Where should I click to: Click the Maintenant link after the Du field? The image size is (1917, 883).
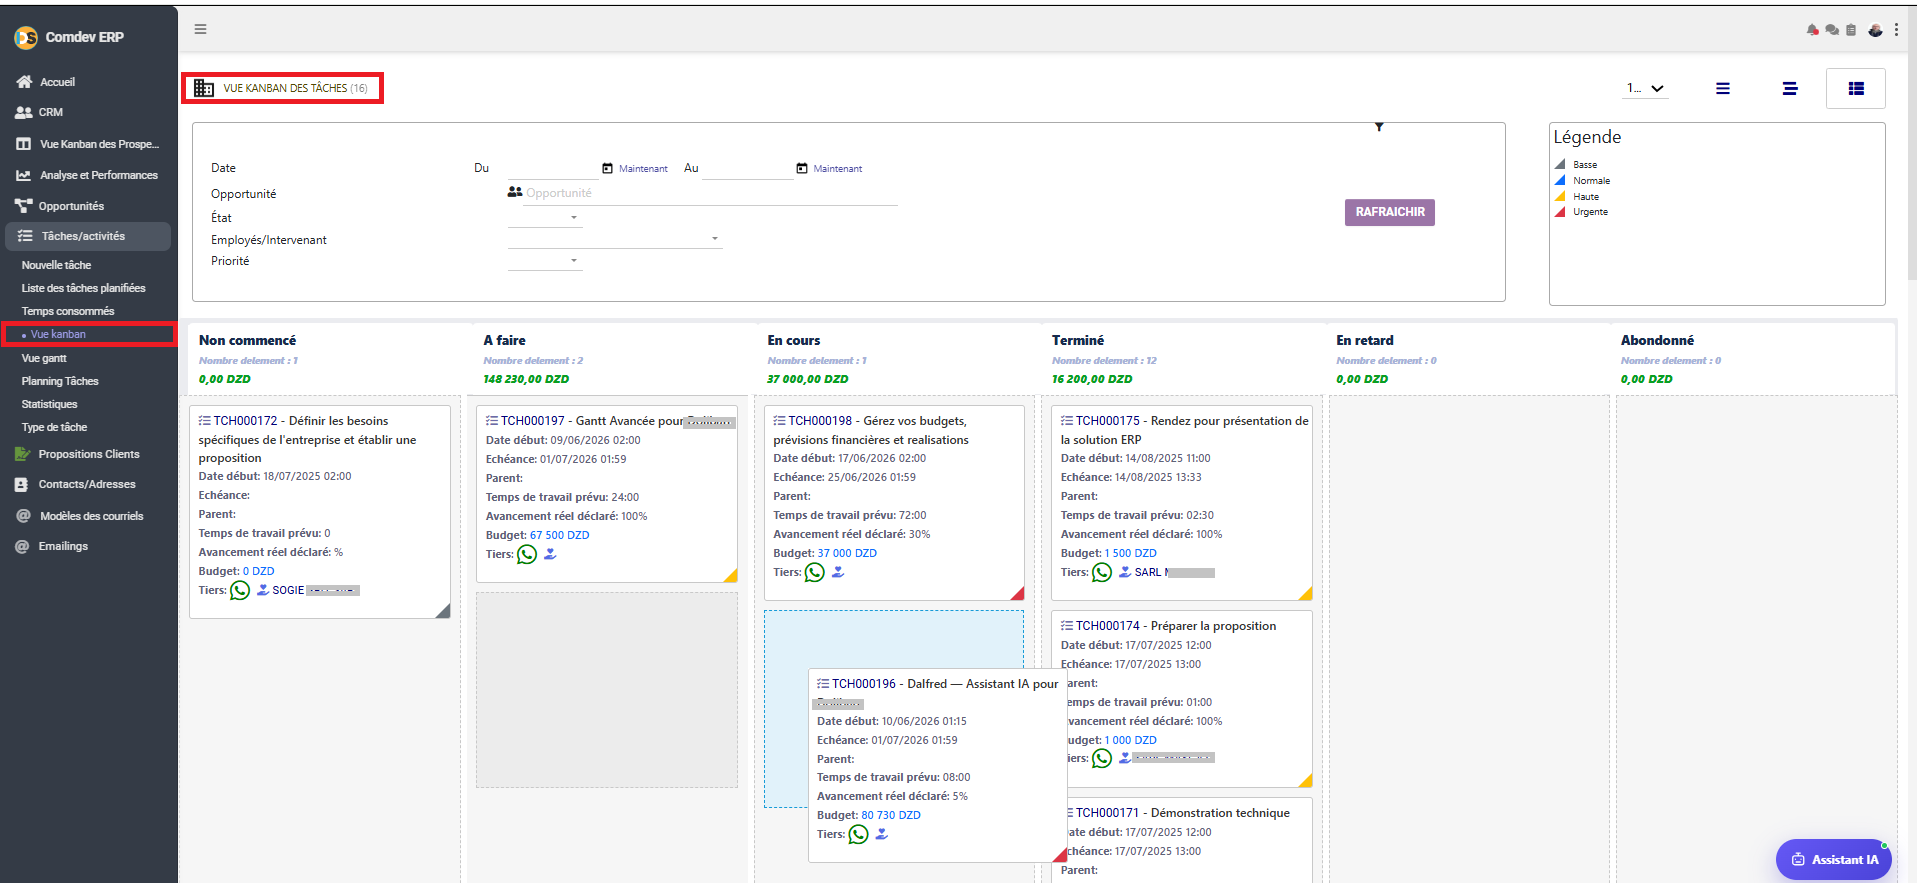click(643, 169)
